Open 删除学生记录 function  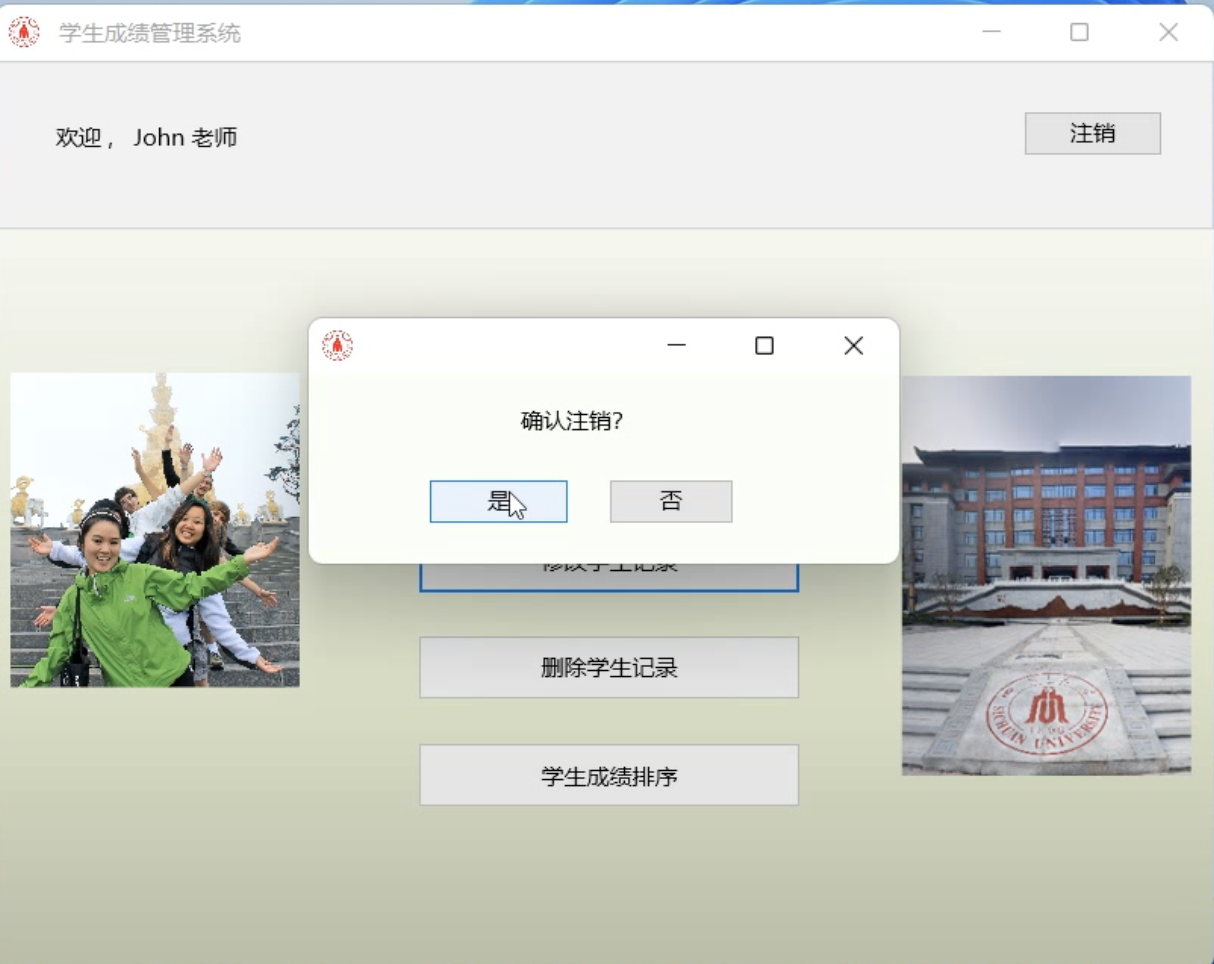pyautogui.click(x=609, y=667)
